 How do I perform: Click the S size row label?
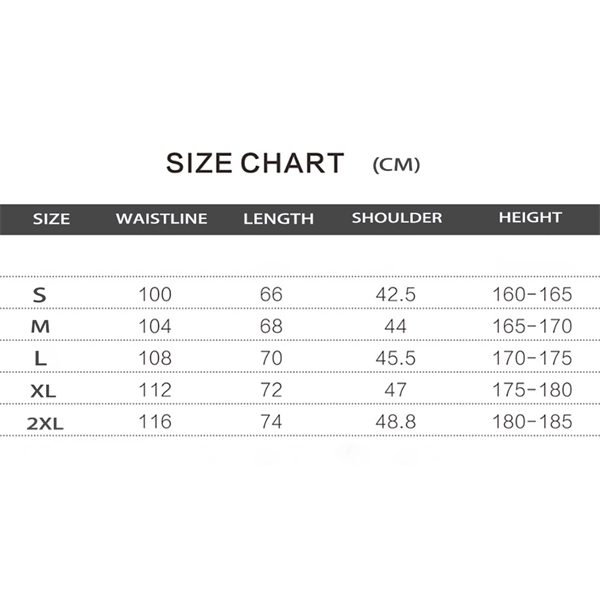40,295
